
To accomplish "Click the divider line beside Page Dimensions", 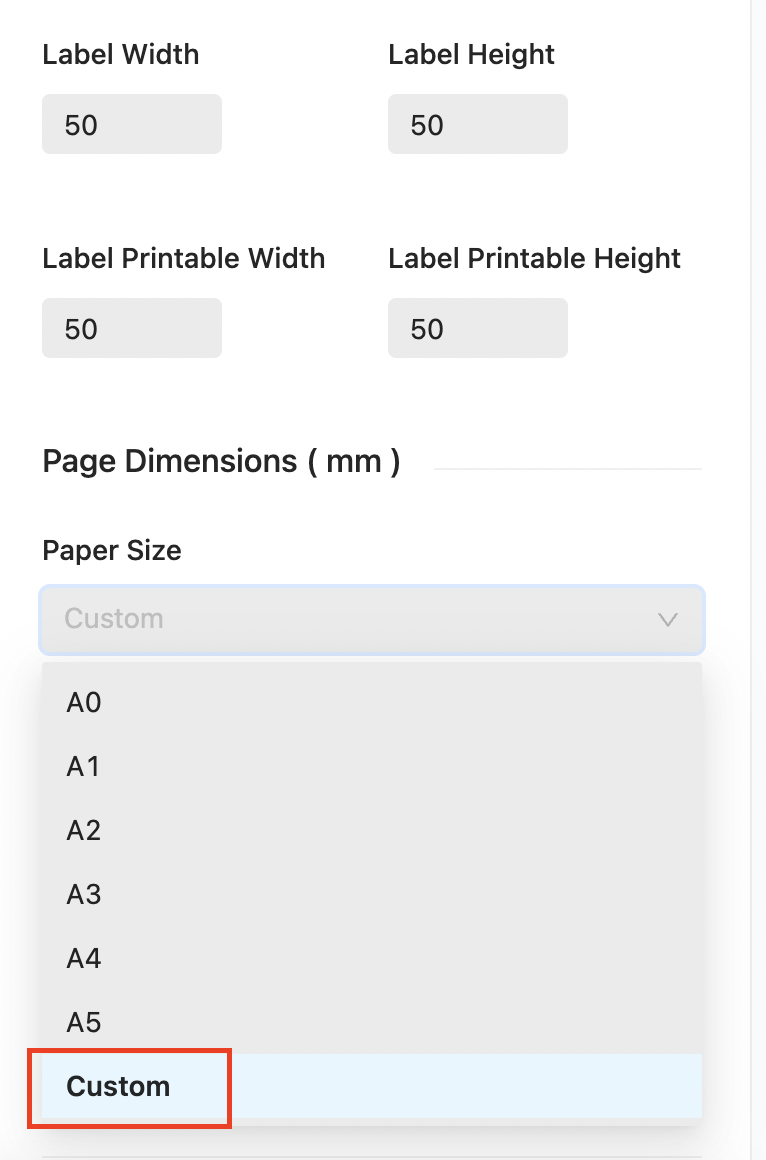I will pos(567,468).
